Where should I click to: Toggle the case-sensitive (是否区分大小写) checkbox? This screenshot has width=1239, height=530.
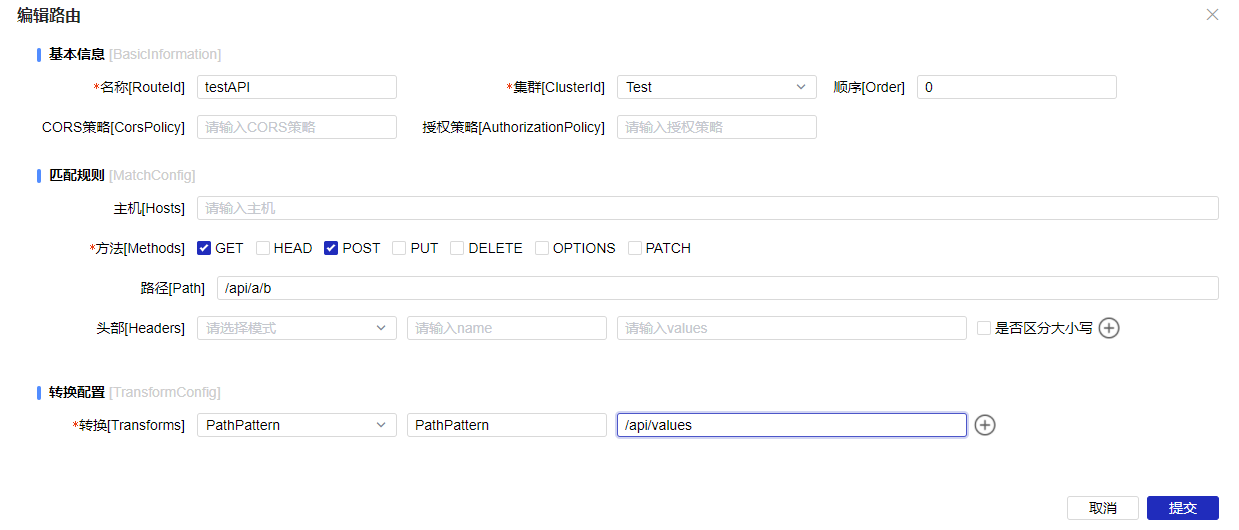[x=984, y=328]
